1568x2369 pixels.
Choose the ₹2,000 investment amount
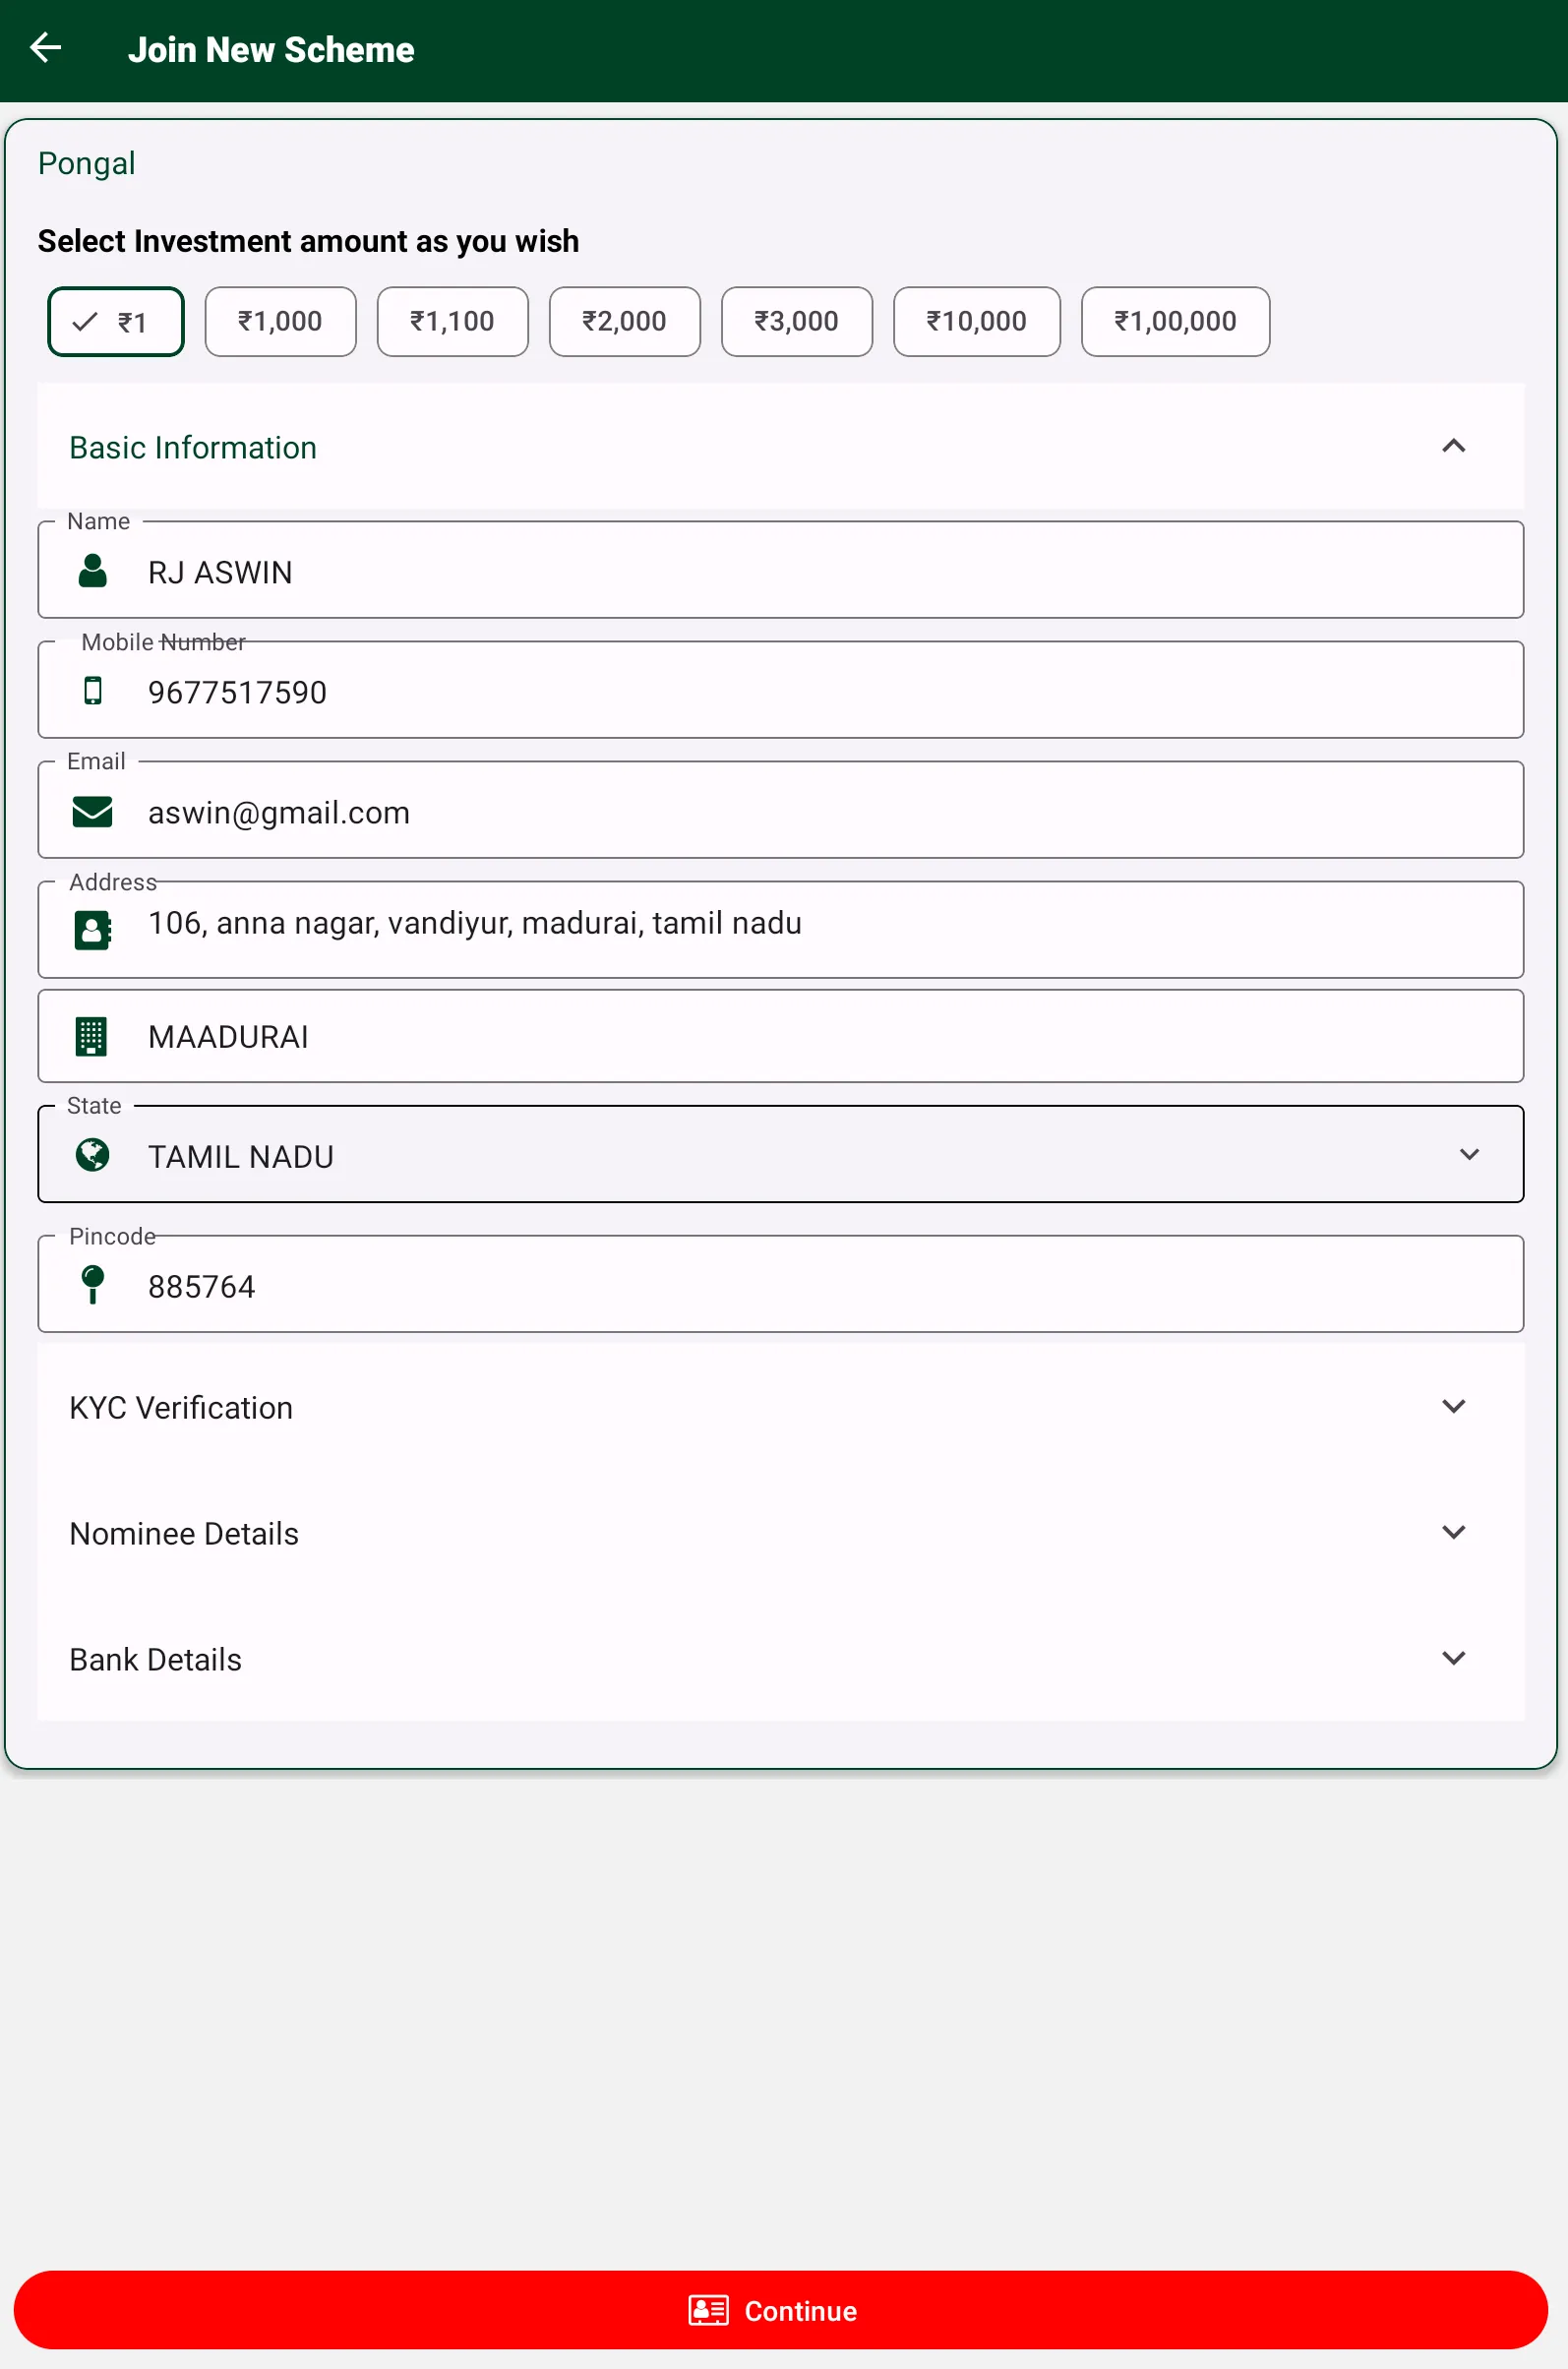tap(624, 322)
